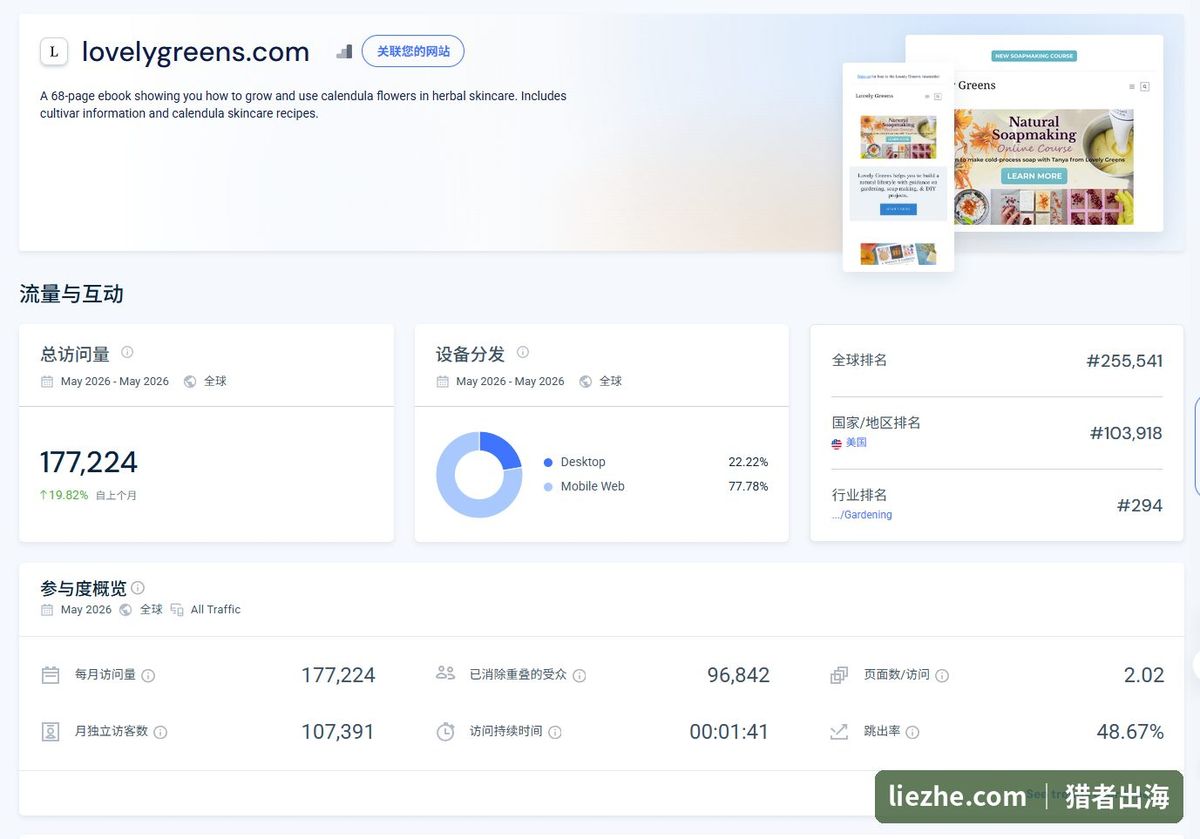Screen dimensions: 1200x839
Task: Click the May 2026 date in 参与度概览
Action: tap(86, 610)
